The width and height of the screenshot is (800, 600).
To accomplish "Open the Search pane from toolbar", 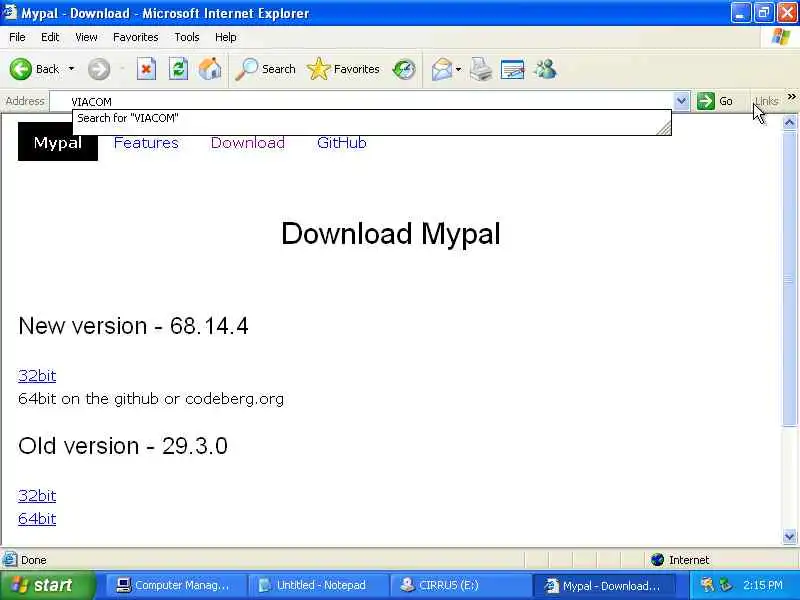I will (x=265, y=69).
